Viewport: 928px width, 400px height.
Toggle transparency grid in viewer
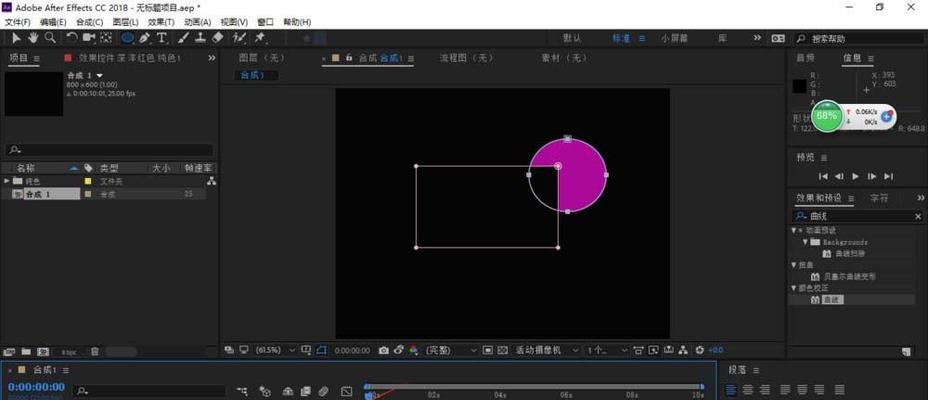point(502,350)
